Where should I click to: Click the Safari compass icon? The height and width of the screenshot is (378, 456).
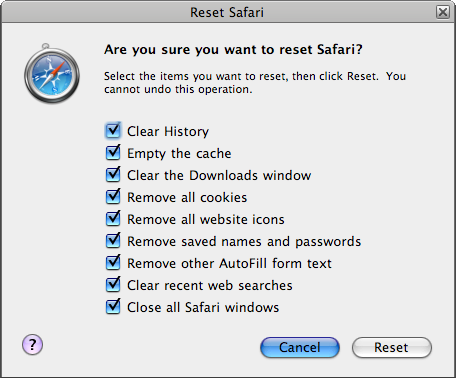point(52,74)
